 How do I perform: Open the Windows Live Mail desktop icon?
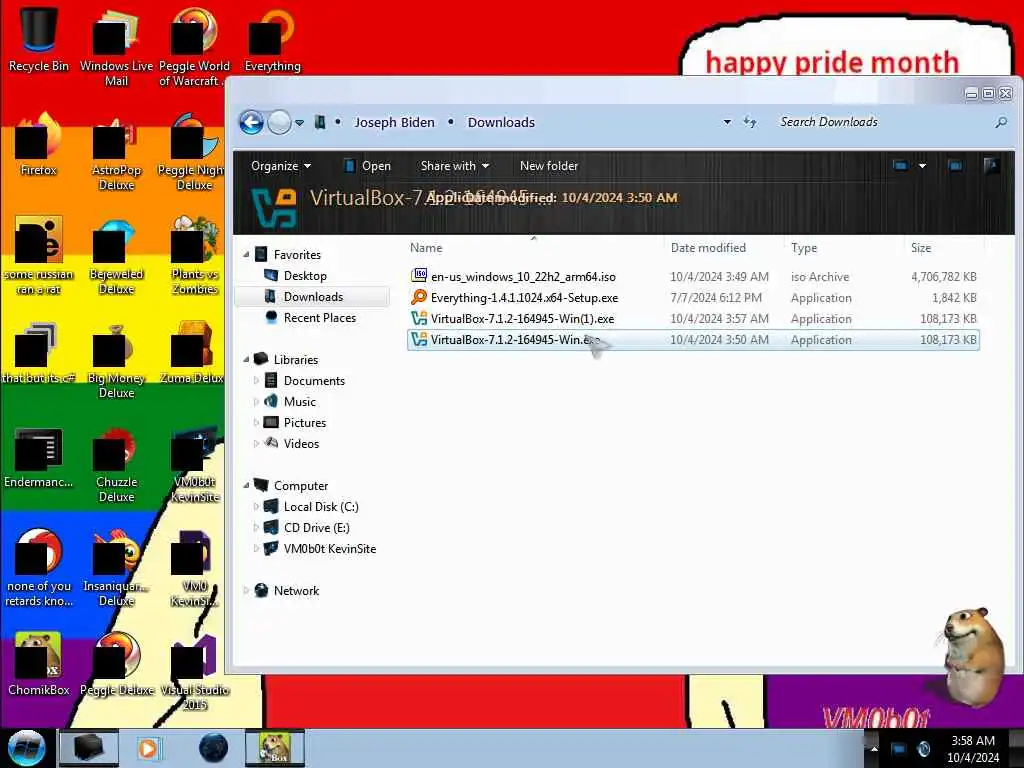tap(116, 47)
